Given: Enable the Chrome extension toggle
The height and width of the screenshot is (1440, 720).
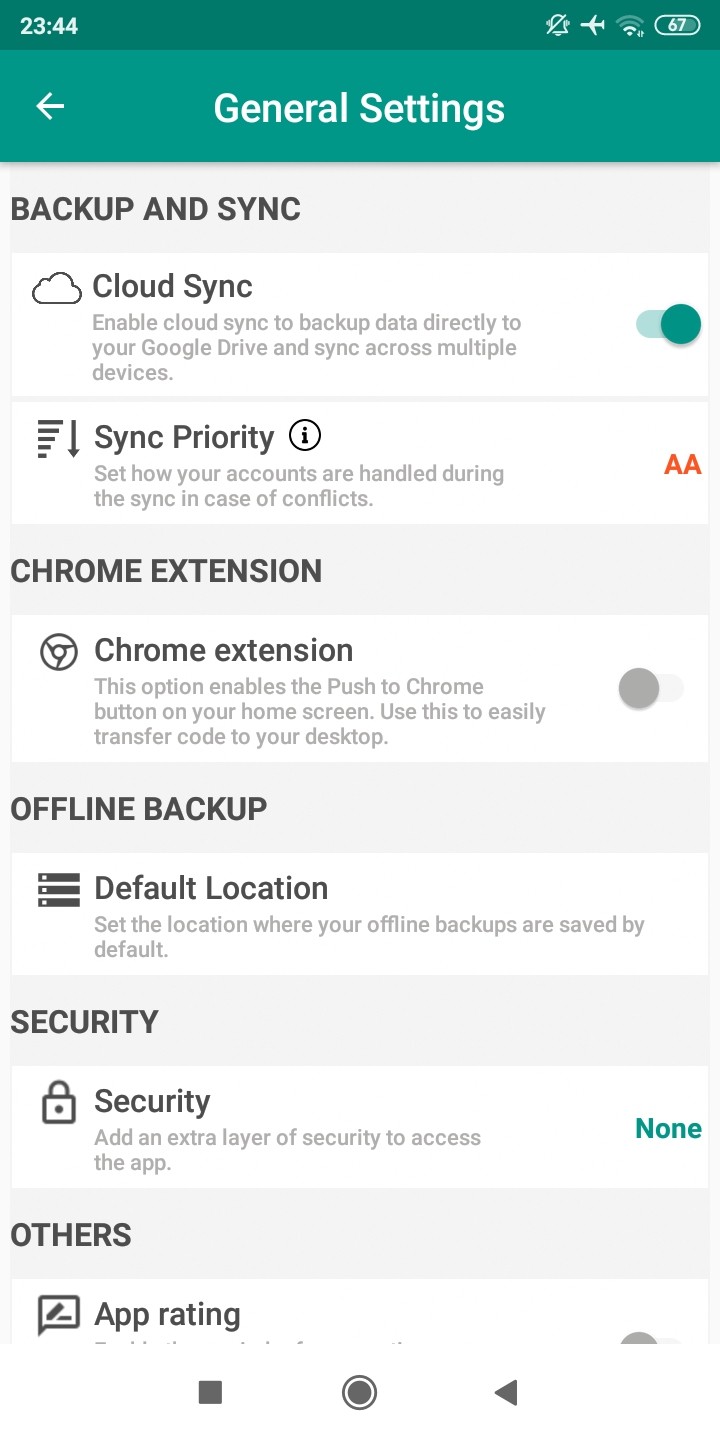Looking at the screenshot, I should 651,688.
